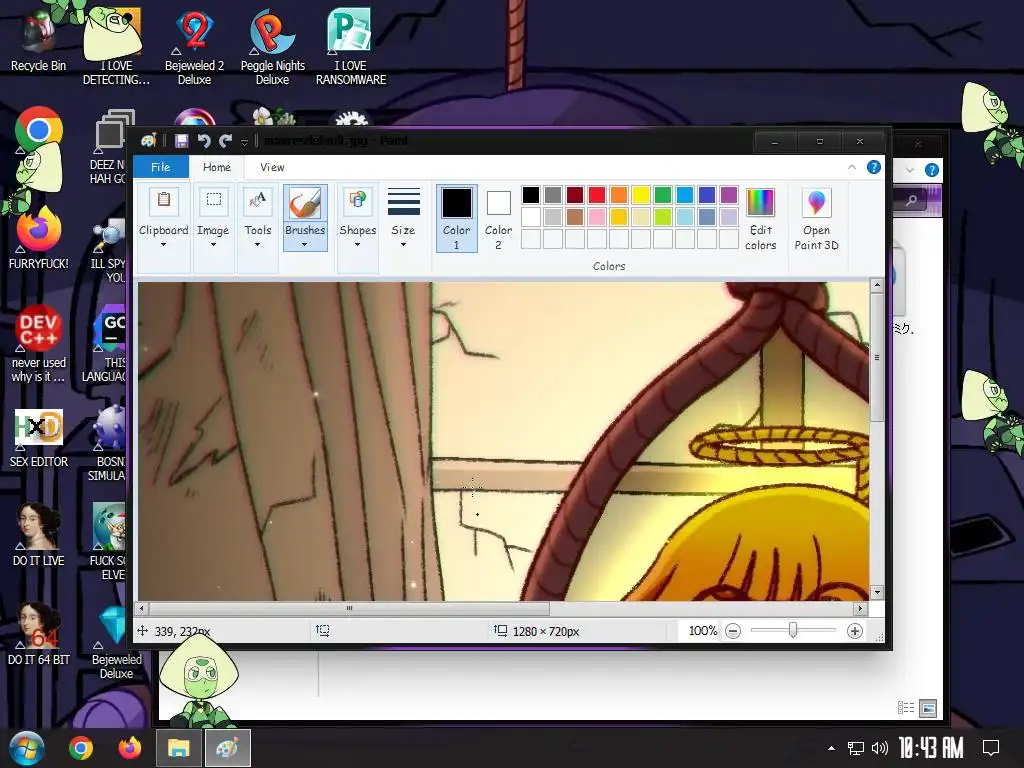Click the Tools group icon
Image resolution: width=1024 pixels, height=768 pixels.
257,201
